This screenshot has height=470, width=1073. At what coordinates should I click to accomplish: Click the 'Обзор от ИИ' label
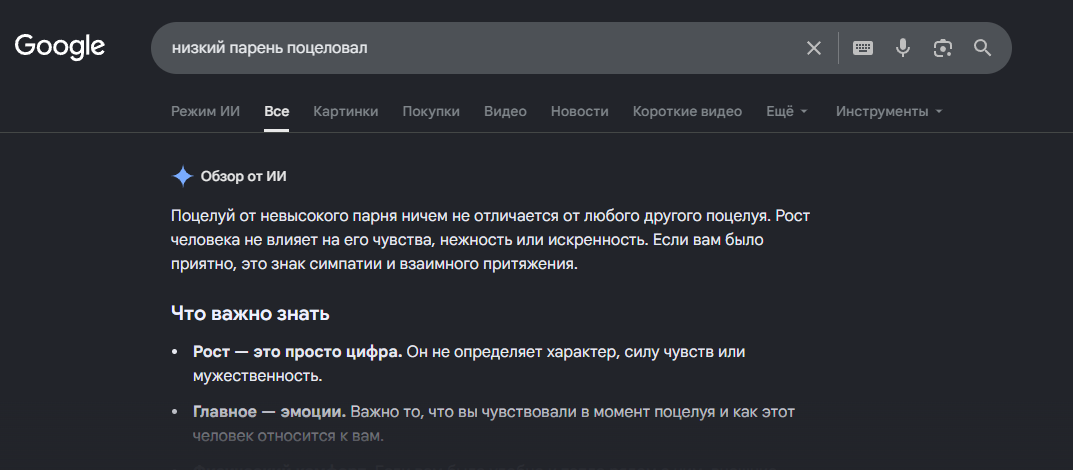[244, 177]
